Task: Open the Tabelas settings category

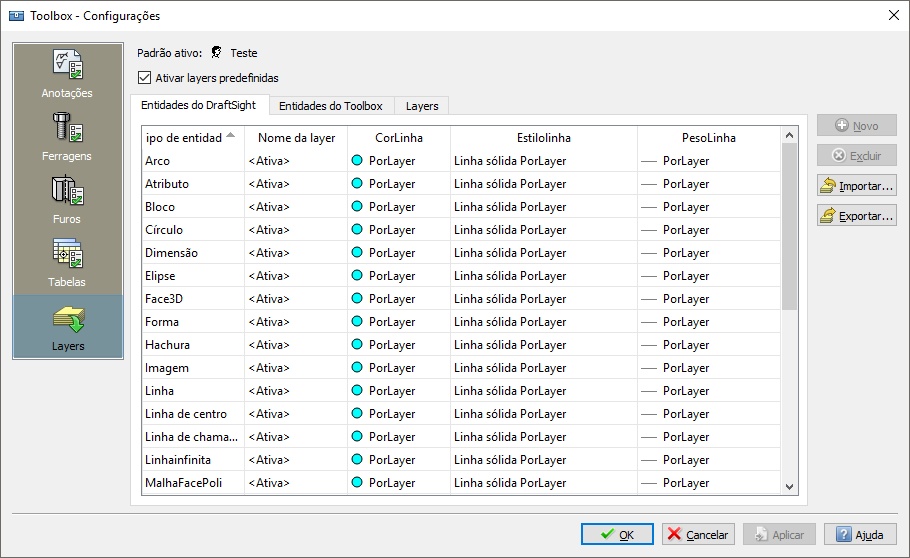Action: coord(67,263)
